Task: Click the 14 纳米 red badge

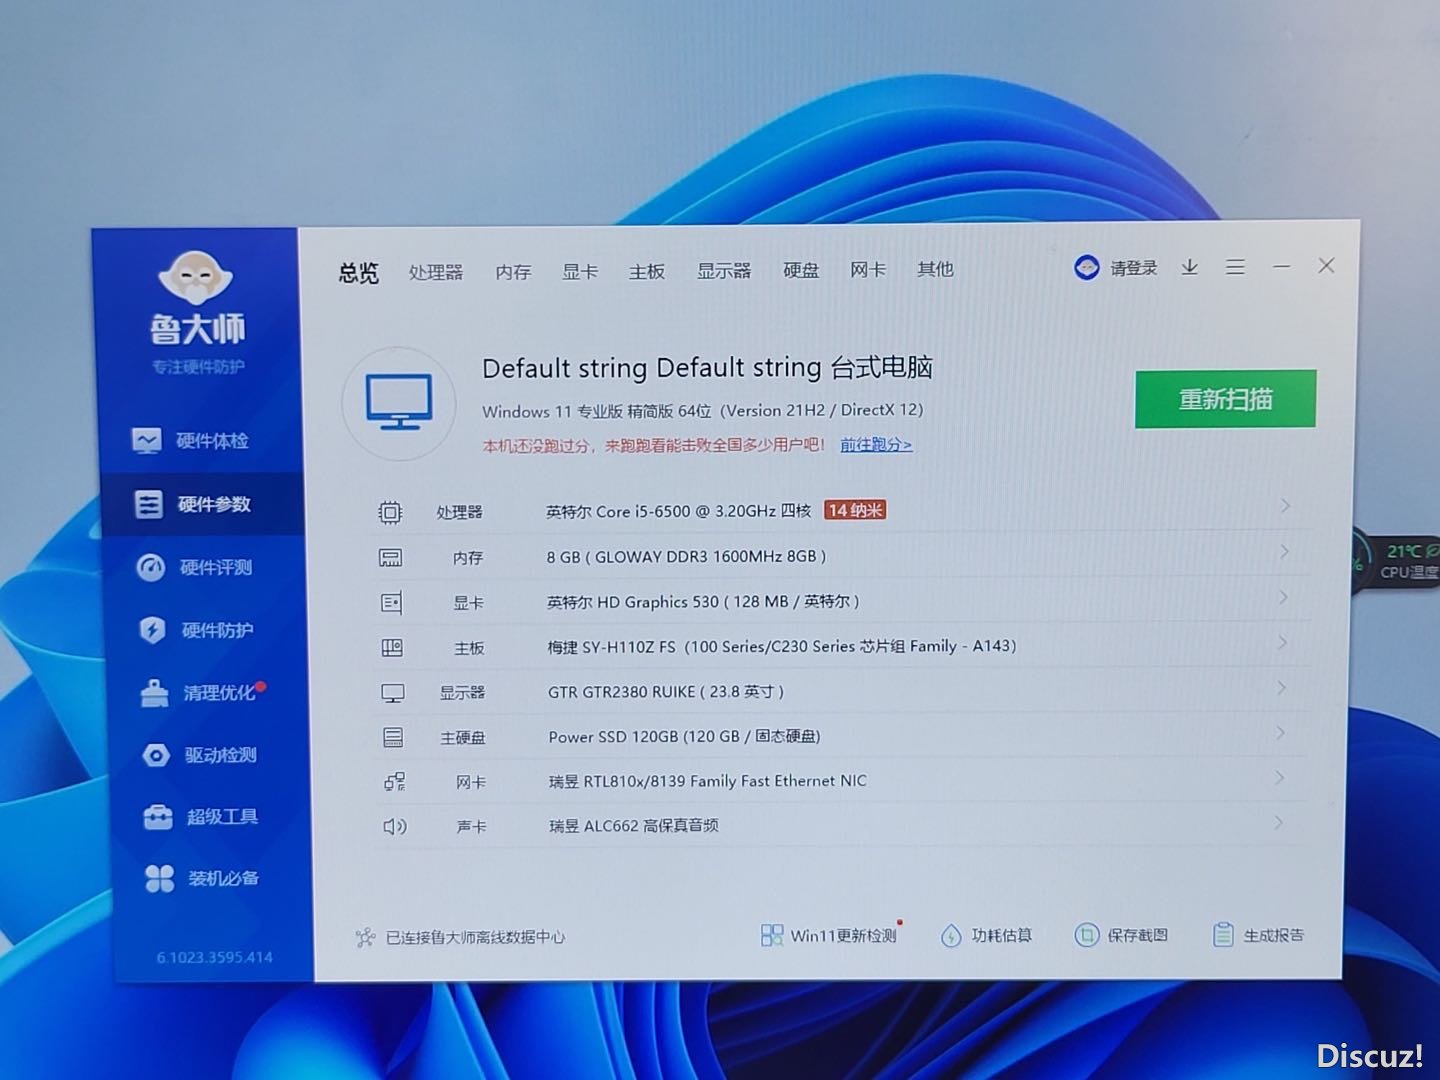Action: (x=855, y=510)
